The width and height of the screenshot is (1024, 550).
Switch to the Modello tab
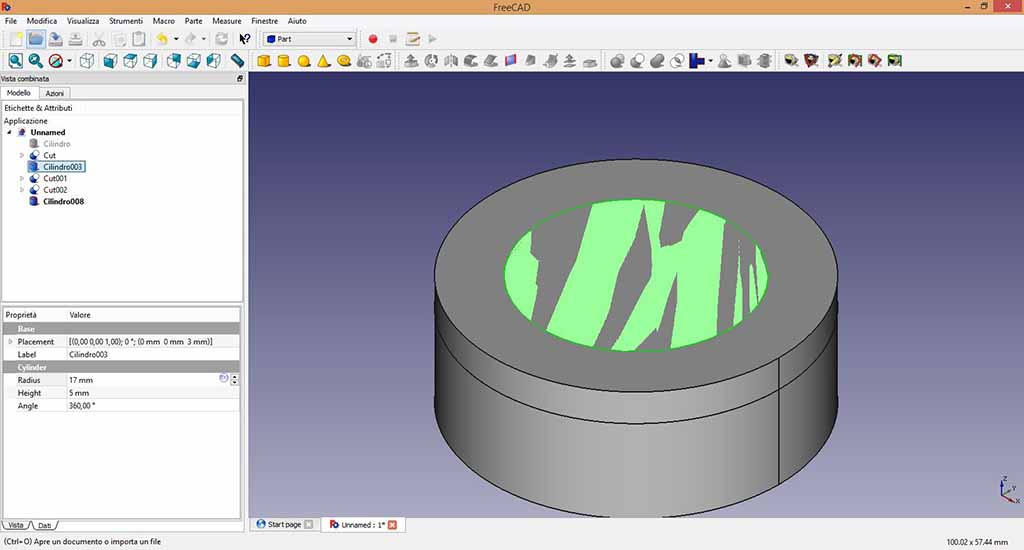19,93
